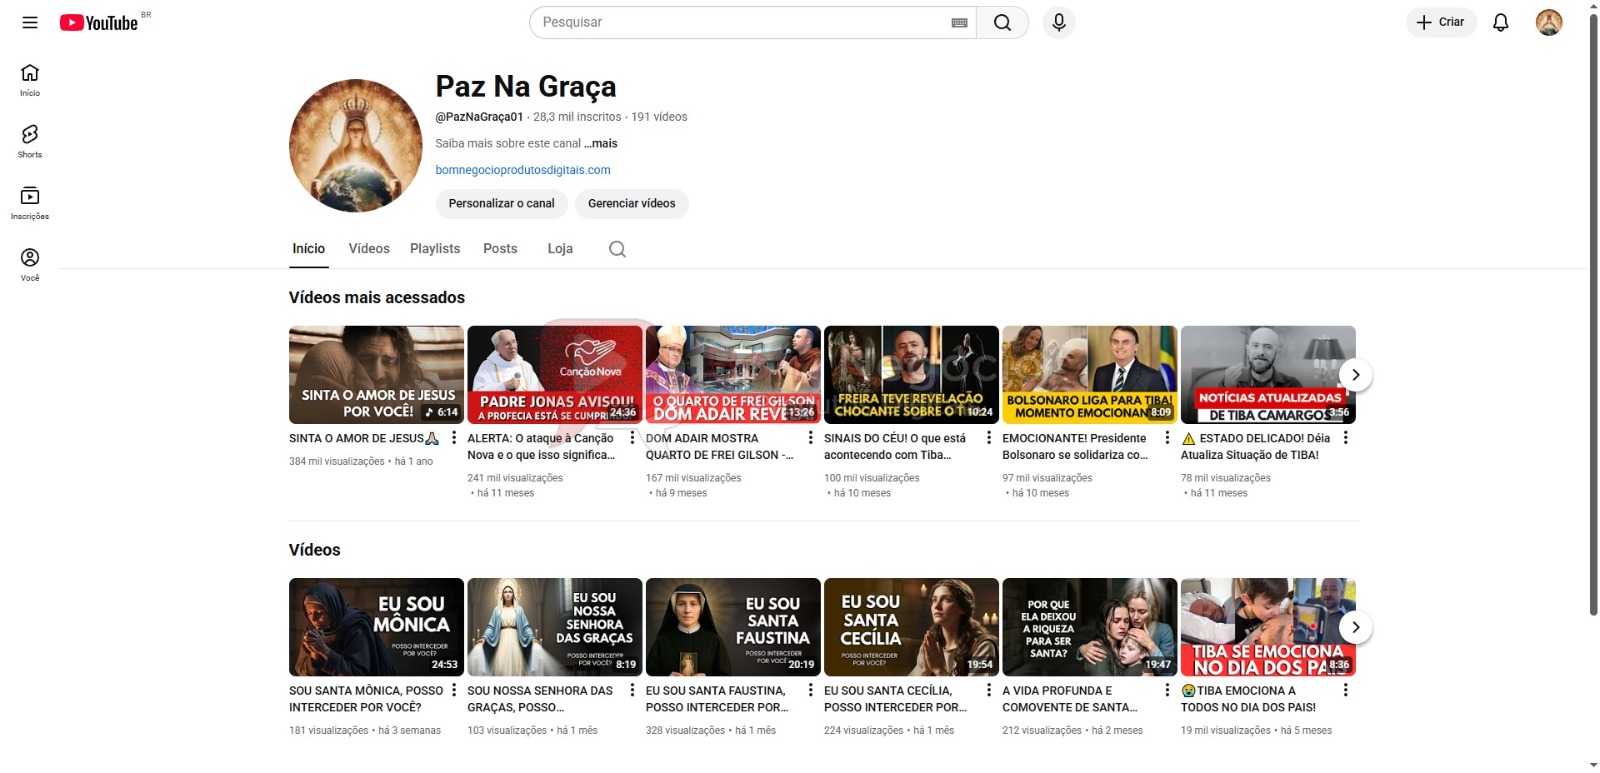Search within channel using magnifier icon
The height and width of the screenshot is (773, 1600).
click(617, 249)
